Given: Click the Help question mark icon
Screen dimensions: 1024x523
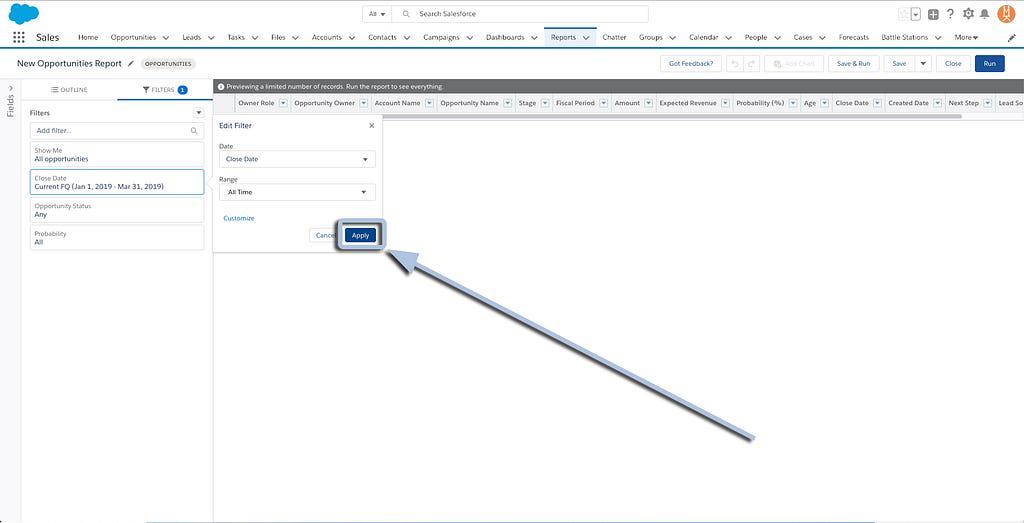Looking at the screenshot, I should click(x=950, y=14).
